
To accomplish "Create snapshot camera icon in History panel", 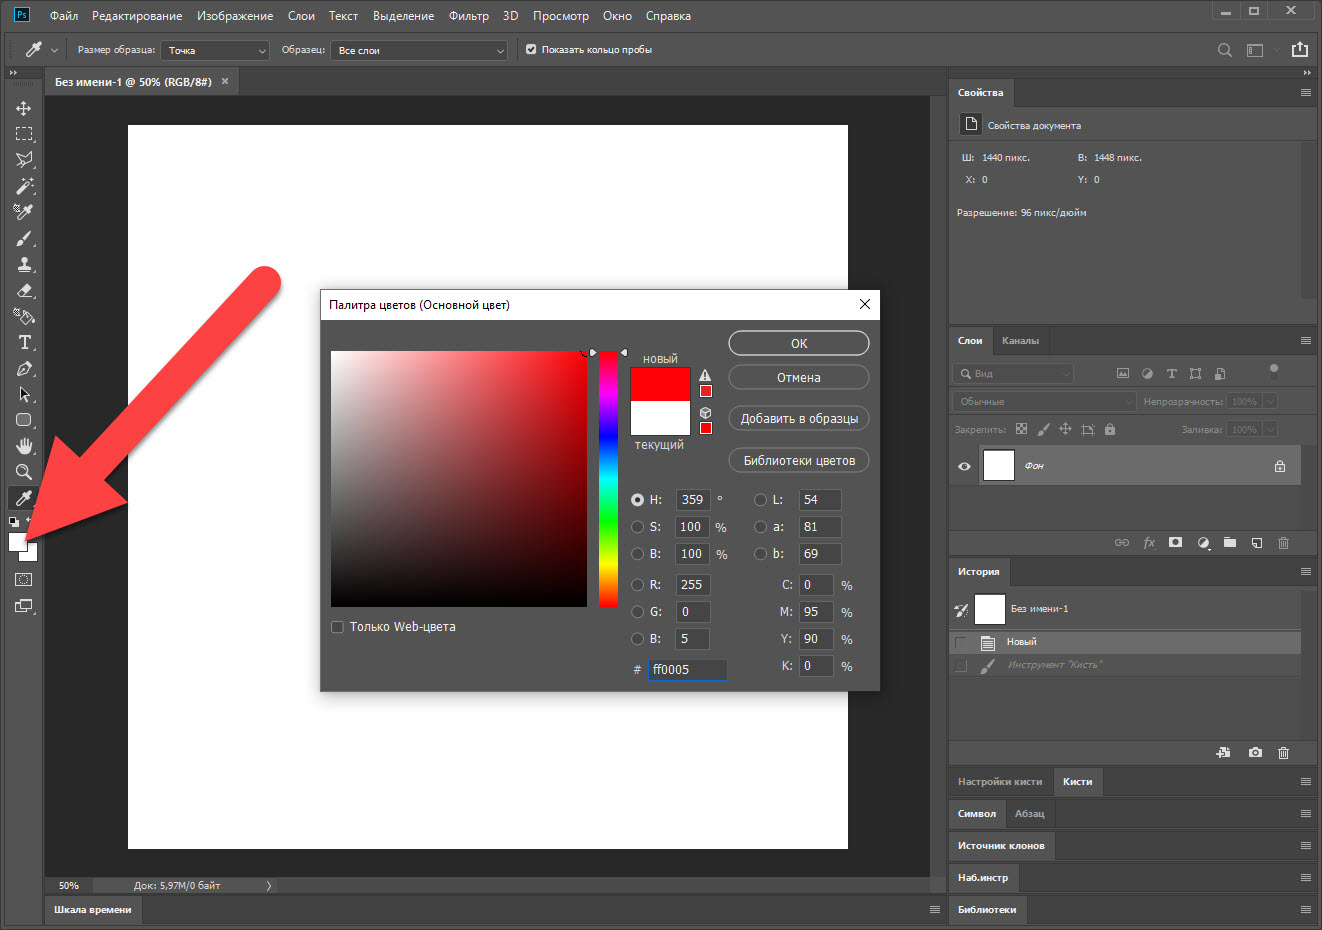I will point(1255,752).
